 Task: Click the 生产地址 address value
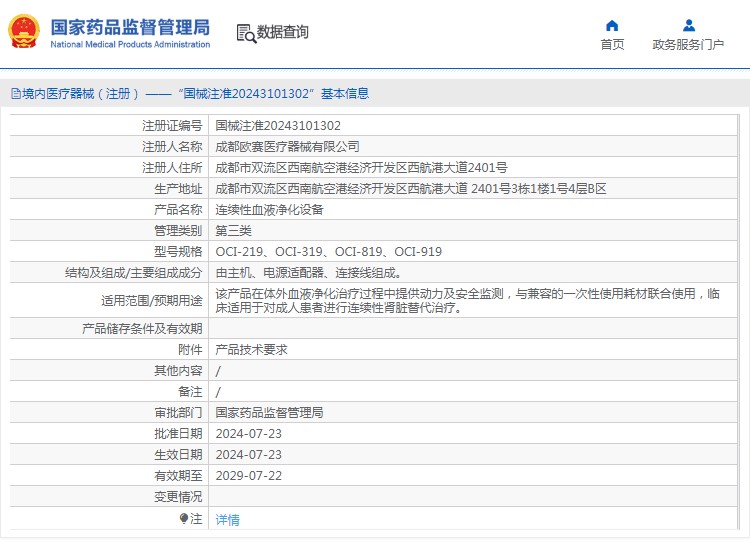click(x=411, y=189)
